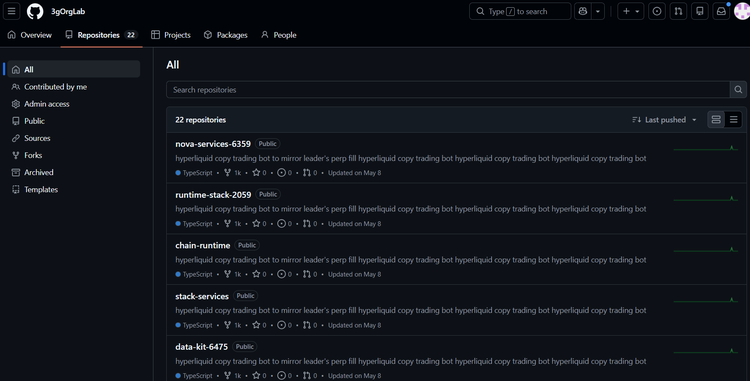Open the Create new plus menu
This screenshot has height=381, width=750.
(x=630, y=11)
